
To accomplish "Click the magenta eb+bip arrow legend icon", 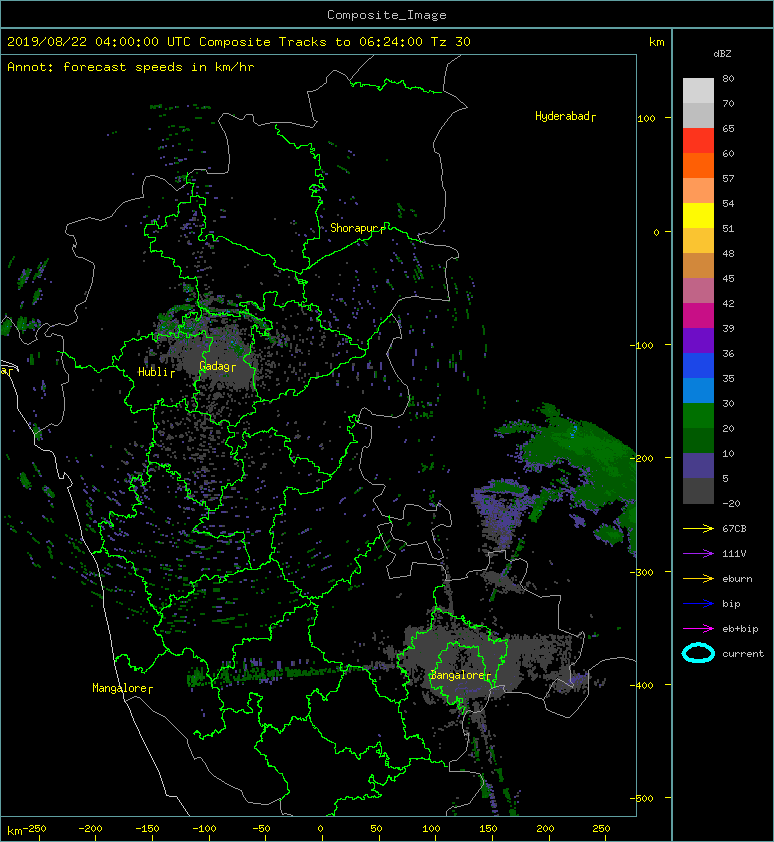I will [698, 629].
